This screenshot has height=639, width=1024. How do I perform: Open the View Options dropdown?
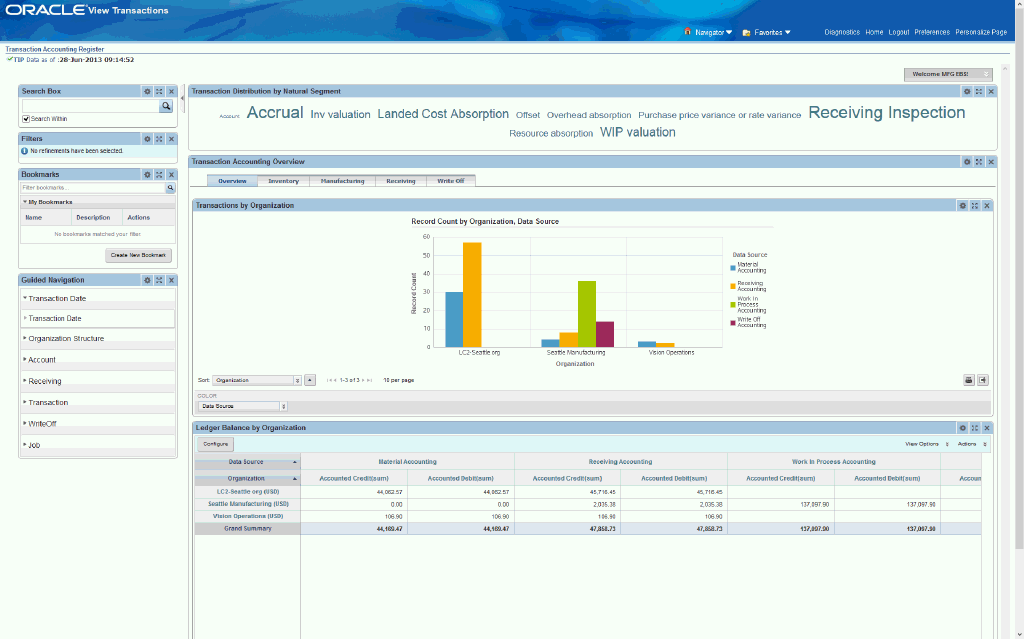pyautogui.click(x=927, y=444)
